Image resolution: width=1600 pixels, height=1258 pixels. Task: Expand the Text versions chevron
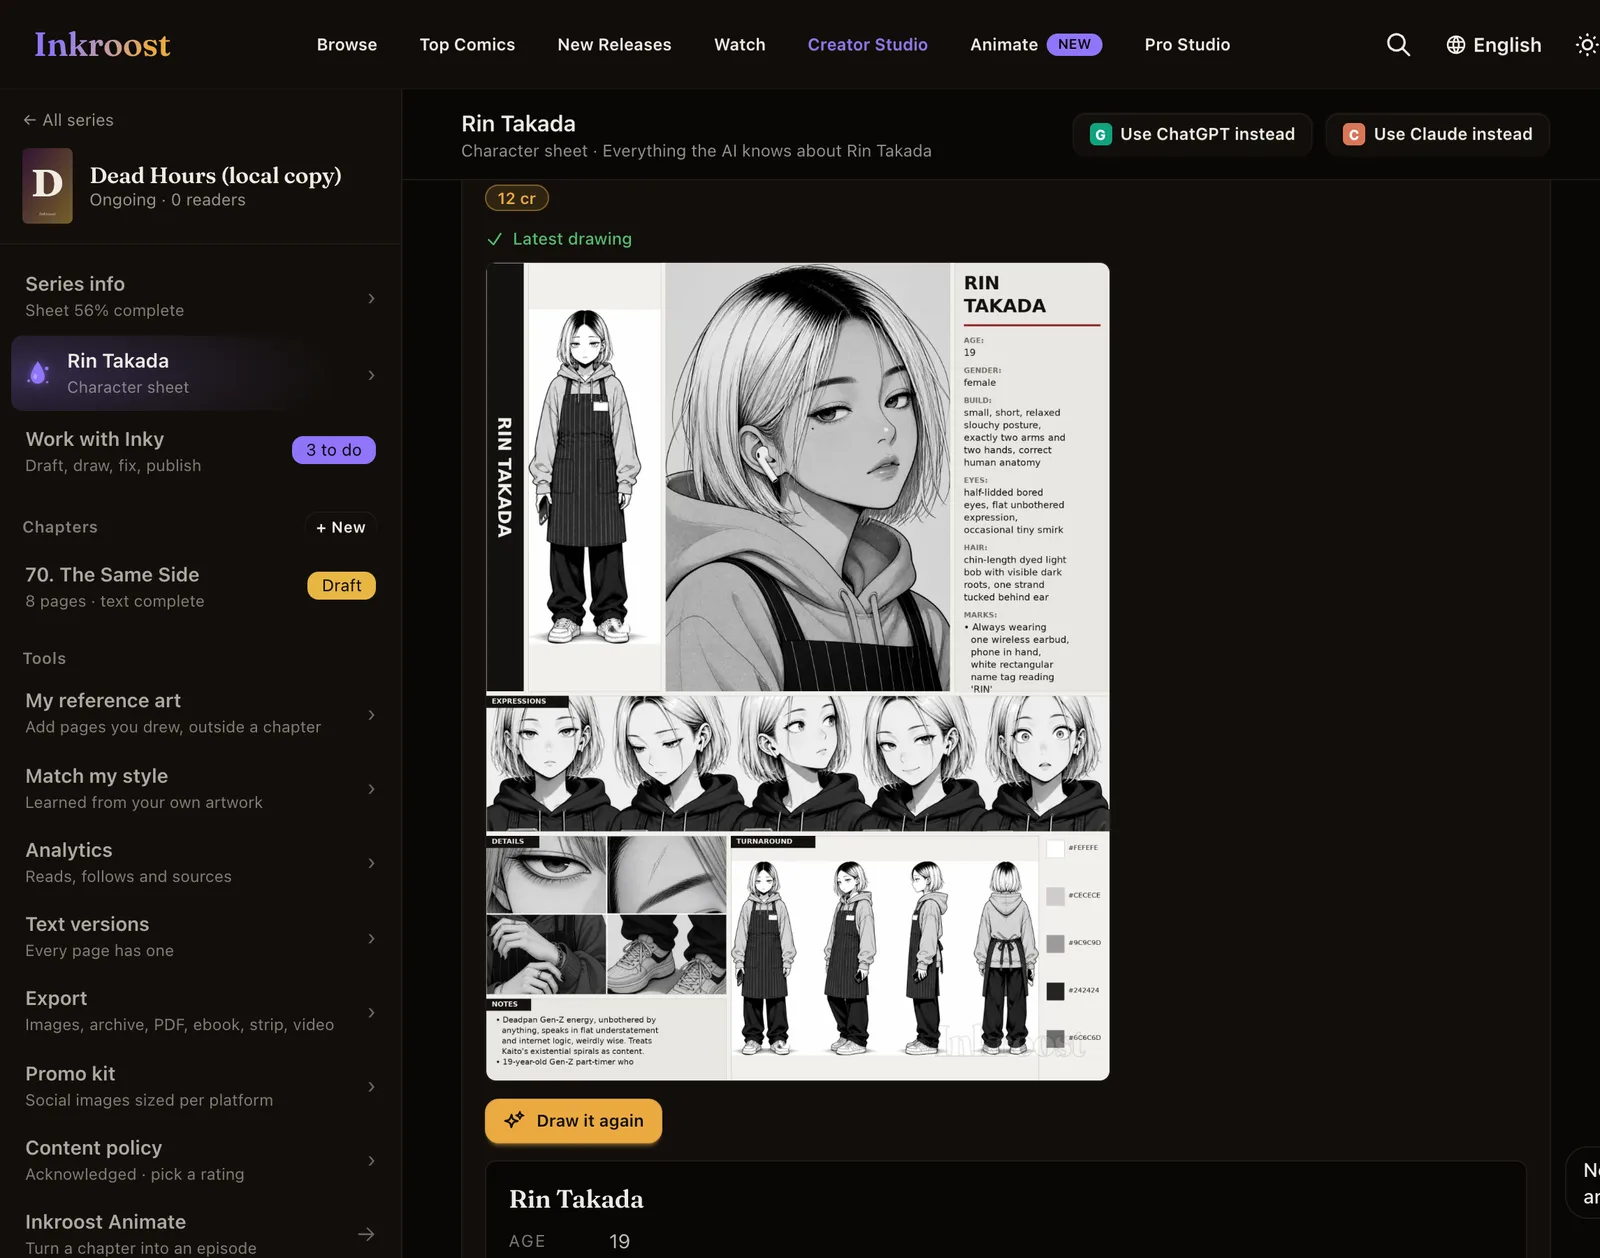[x=371, y=938]
